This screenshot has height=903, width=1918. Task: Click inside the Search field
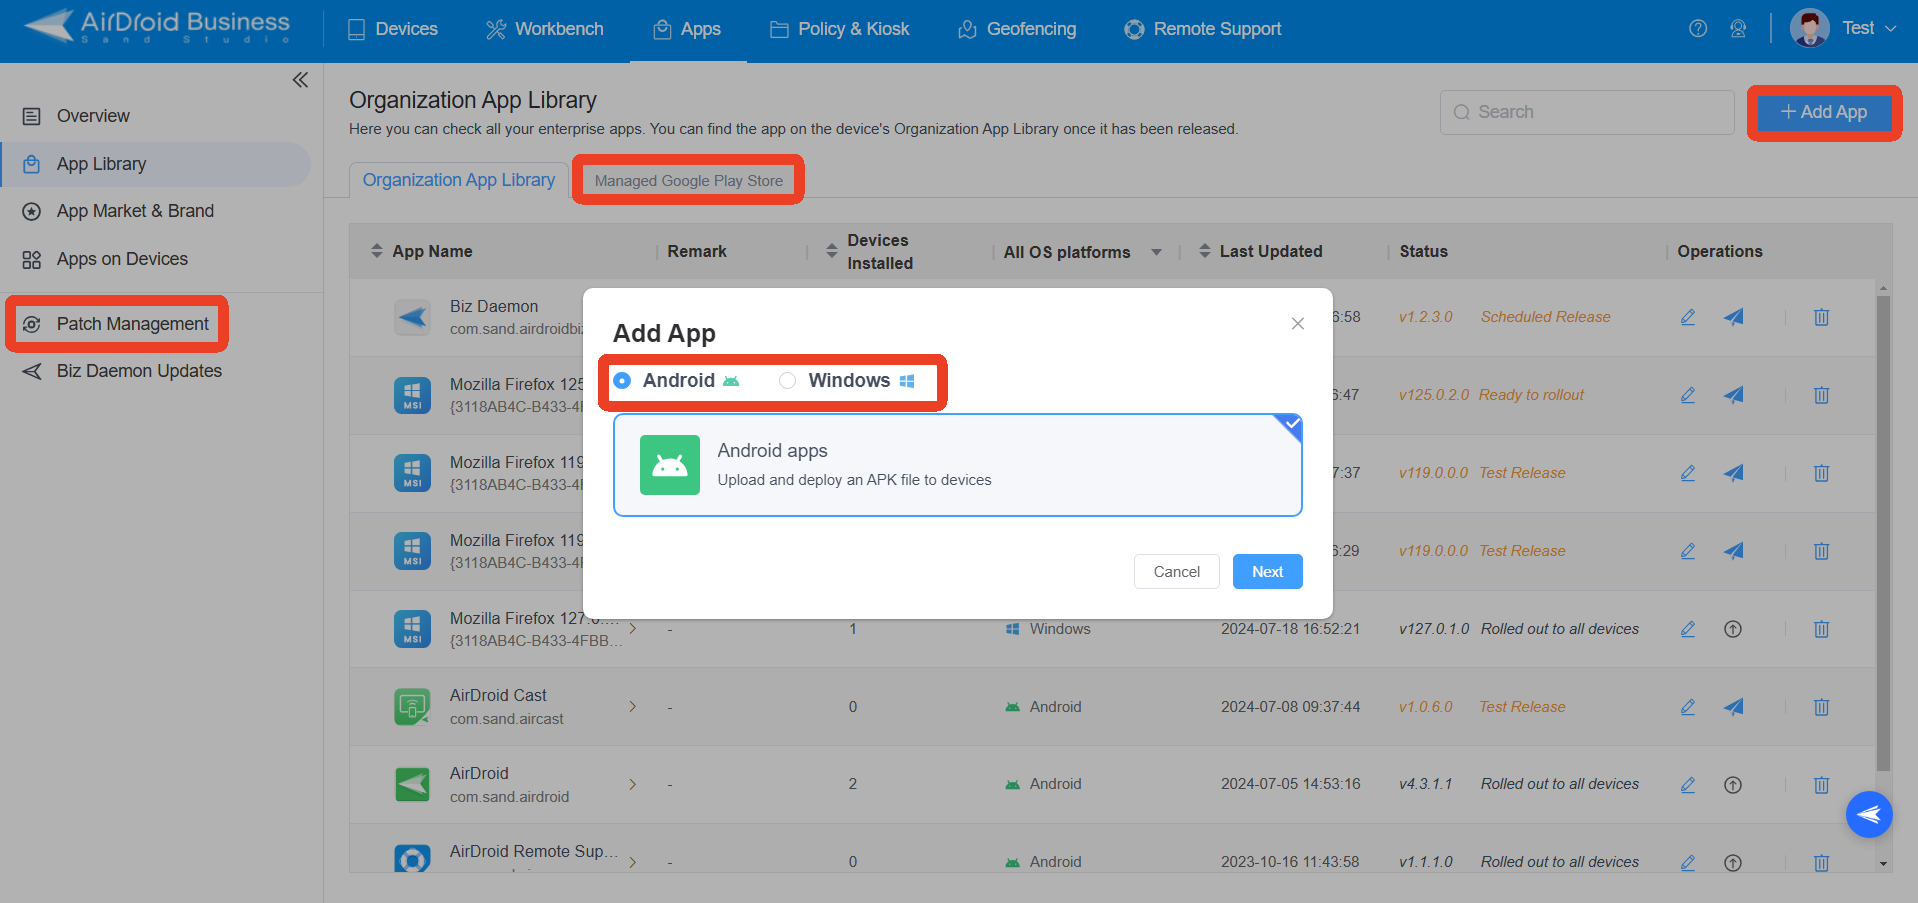[x=1586, y=112]
